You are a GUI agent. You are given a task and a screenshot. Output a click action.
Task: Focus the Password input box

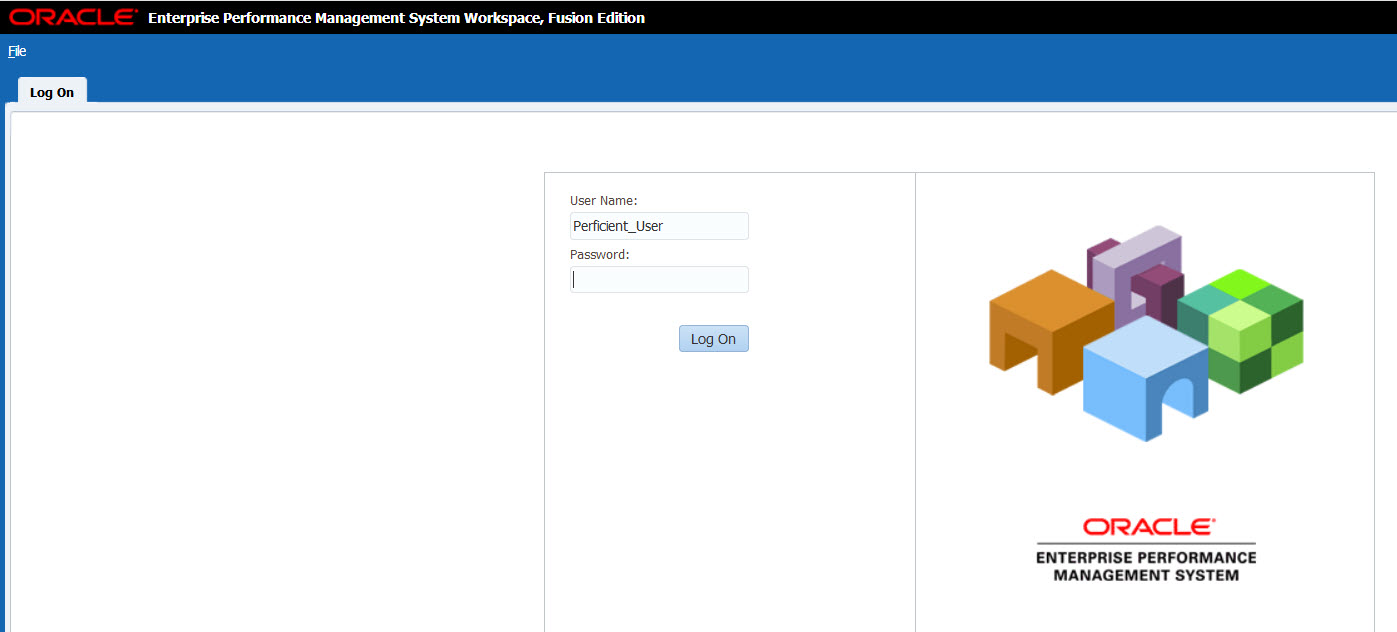click(659, 279)
